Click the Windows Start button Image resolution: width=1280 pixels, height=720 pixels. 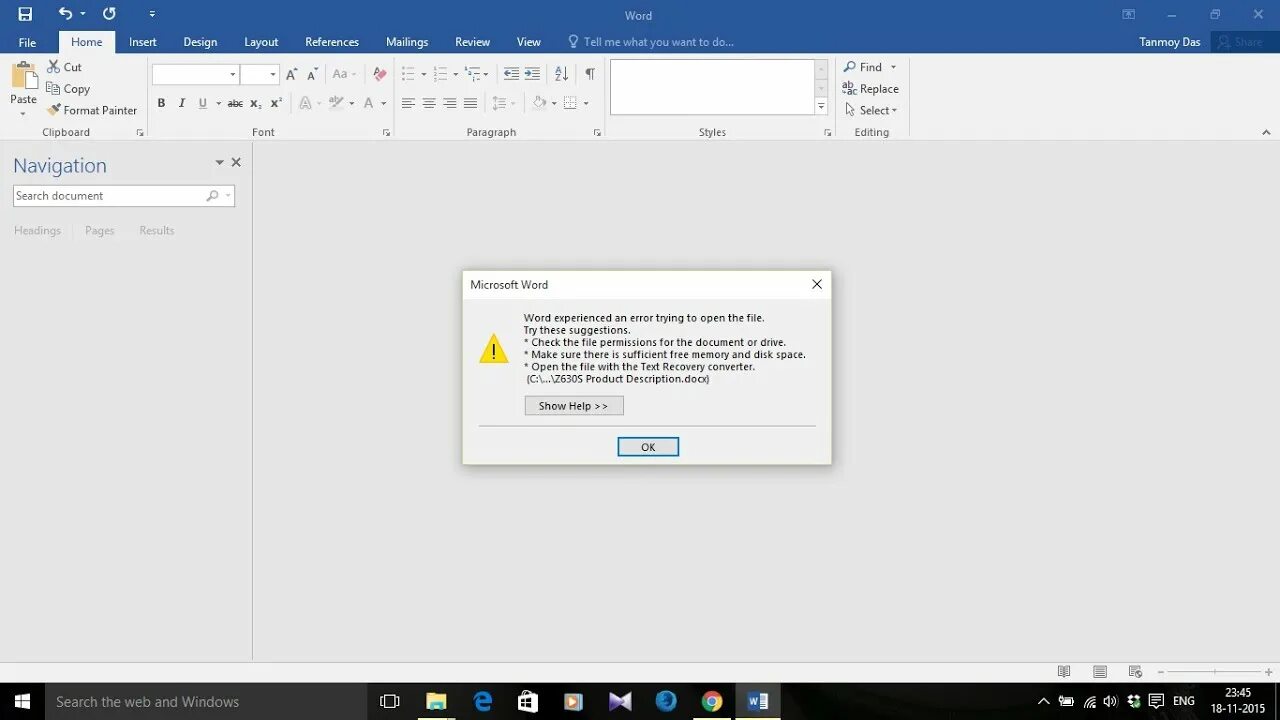[22, 702]
